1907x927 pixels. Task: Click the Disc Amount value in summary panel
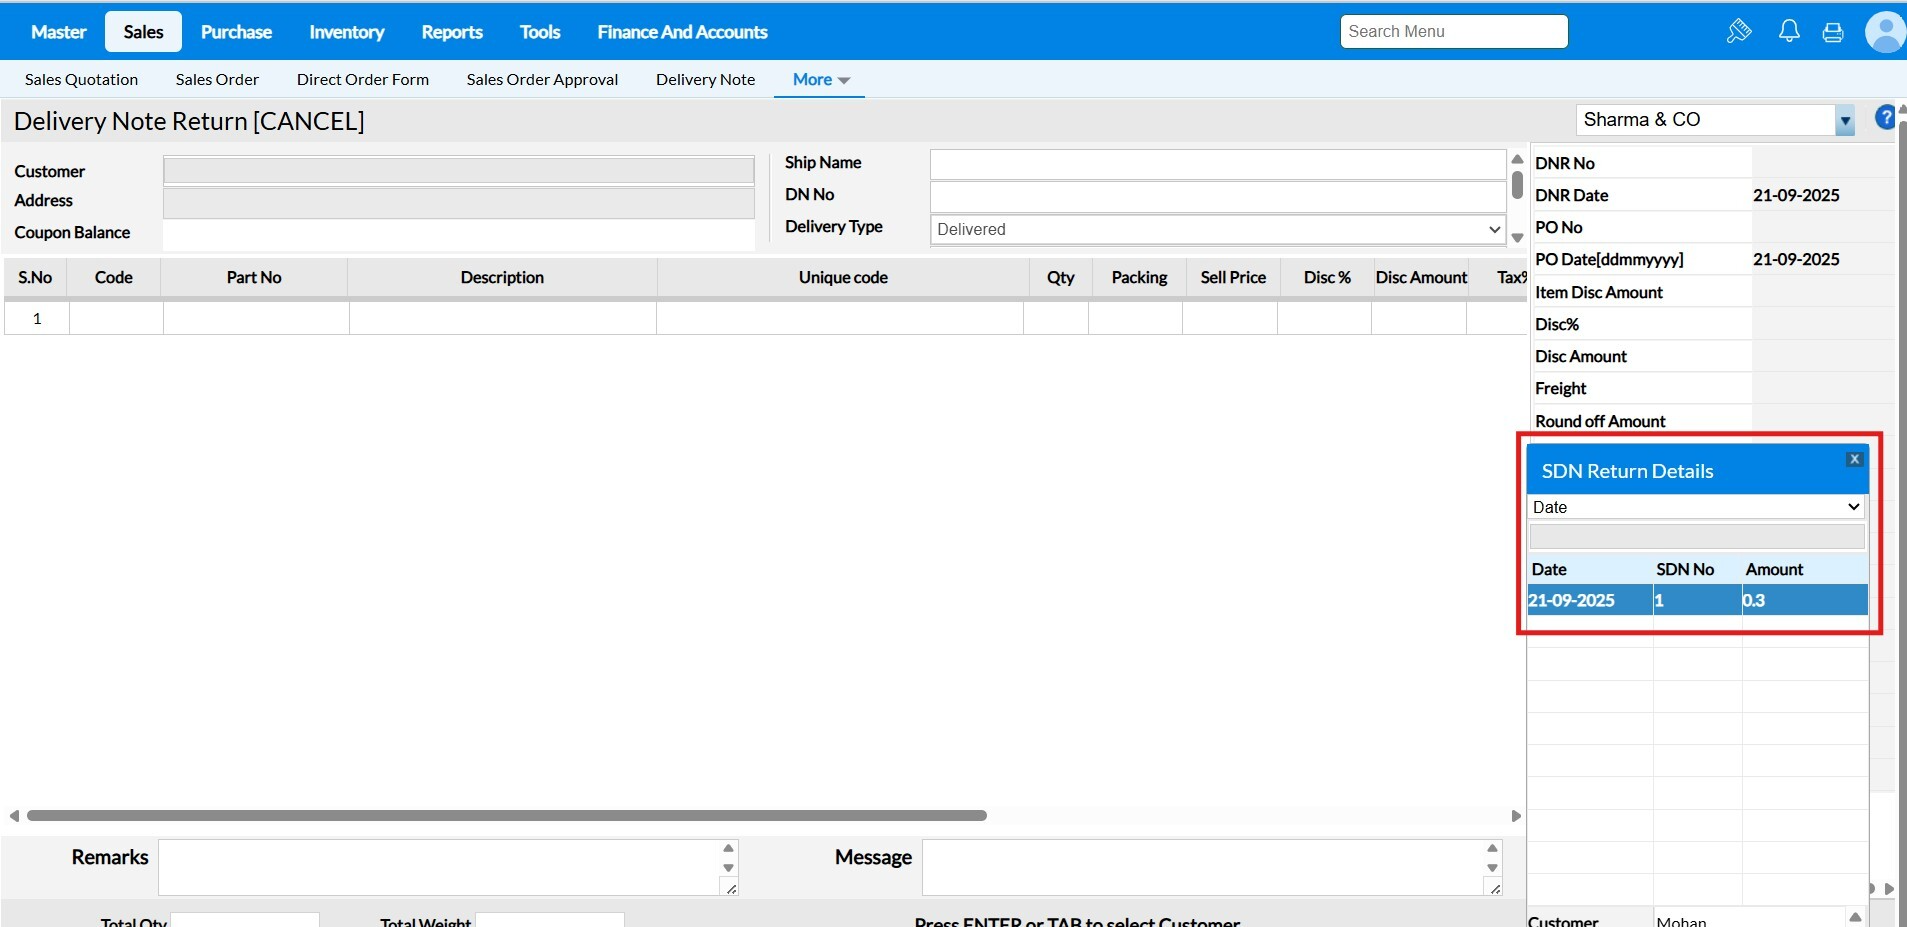click(1822, 356)
